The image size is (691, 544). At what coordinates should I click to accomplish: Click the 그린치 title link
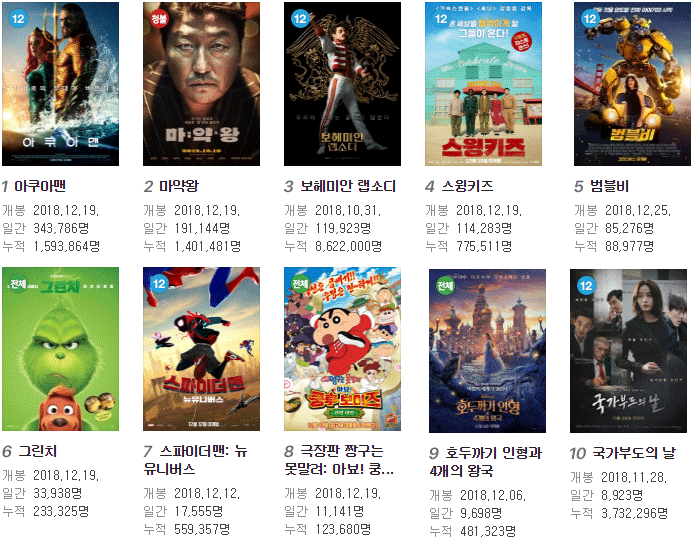point(37,451)
